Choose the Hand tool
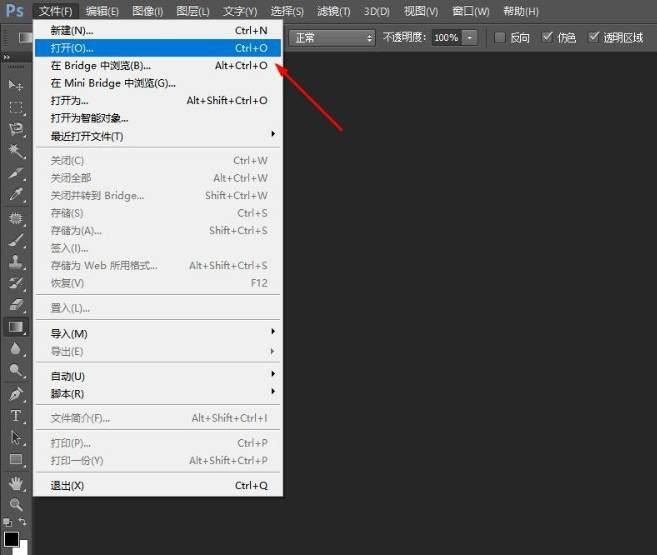657x555 pixels. coord(16,483)
